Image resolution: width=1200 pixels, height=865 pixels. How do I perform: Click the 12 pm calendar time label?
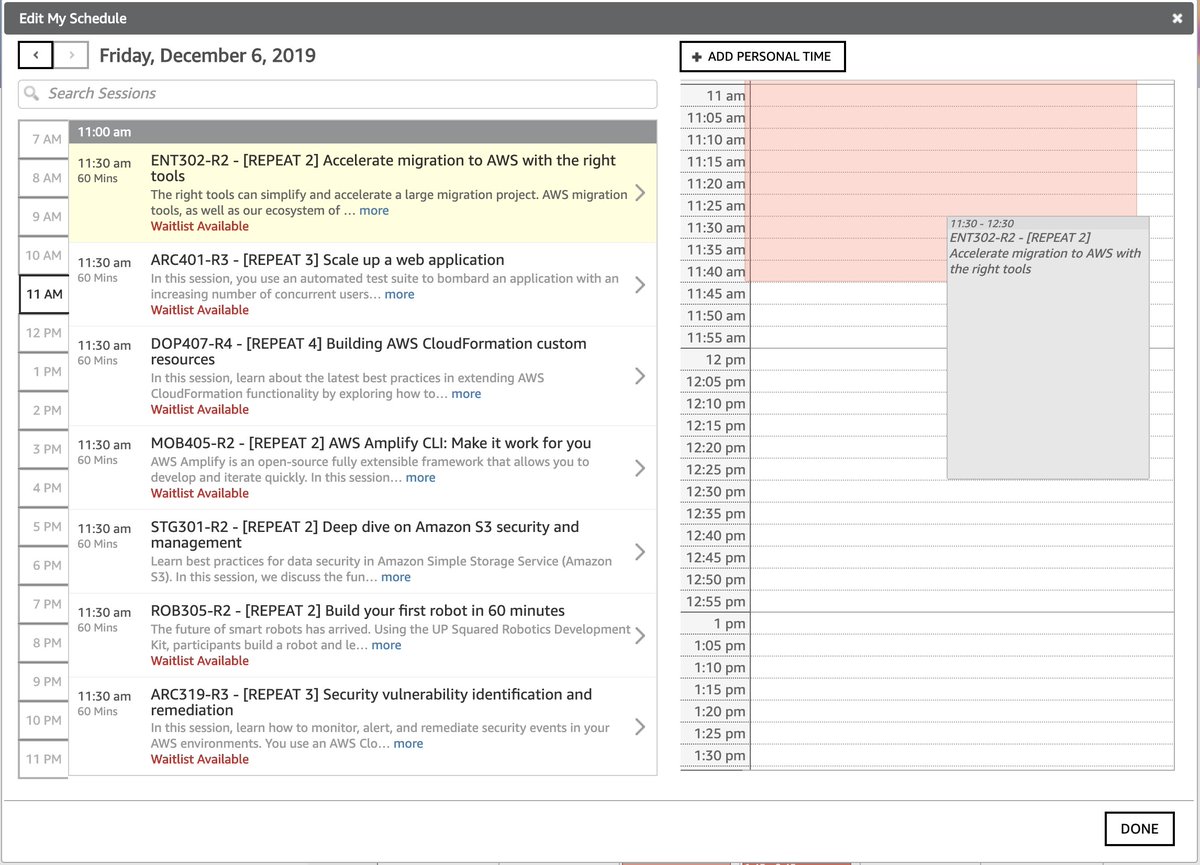coord(725,360)
